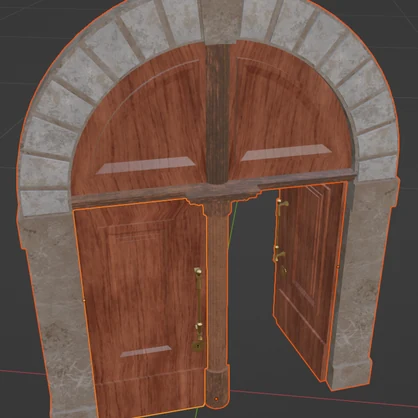Click the origin dot on left door edge
Image resolution: width=418 pixels, height=418 pixels.
click(84, 300)
